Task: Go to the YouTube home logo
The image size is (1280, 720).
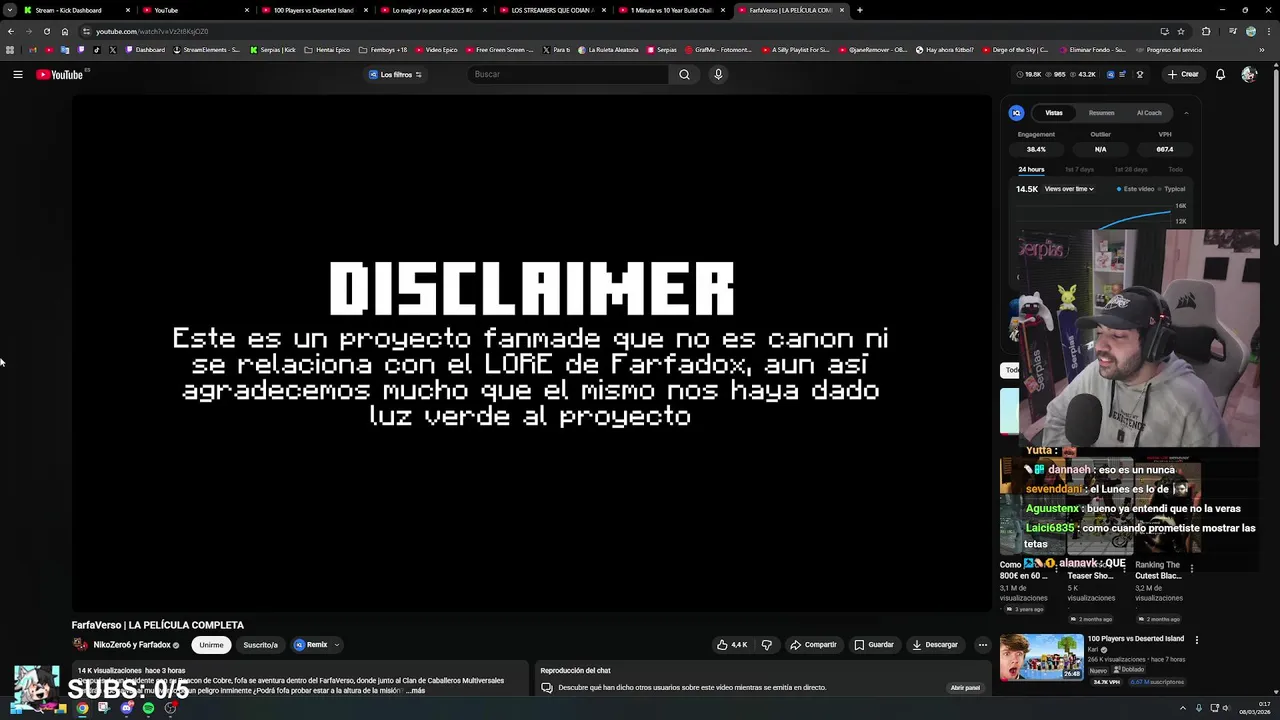Action: click(59, 74)
